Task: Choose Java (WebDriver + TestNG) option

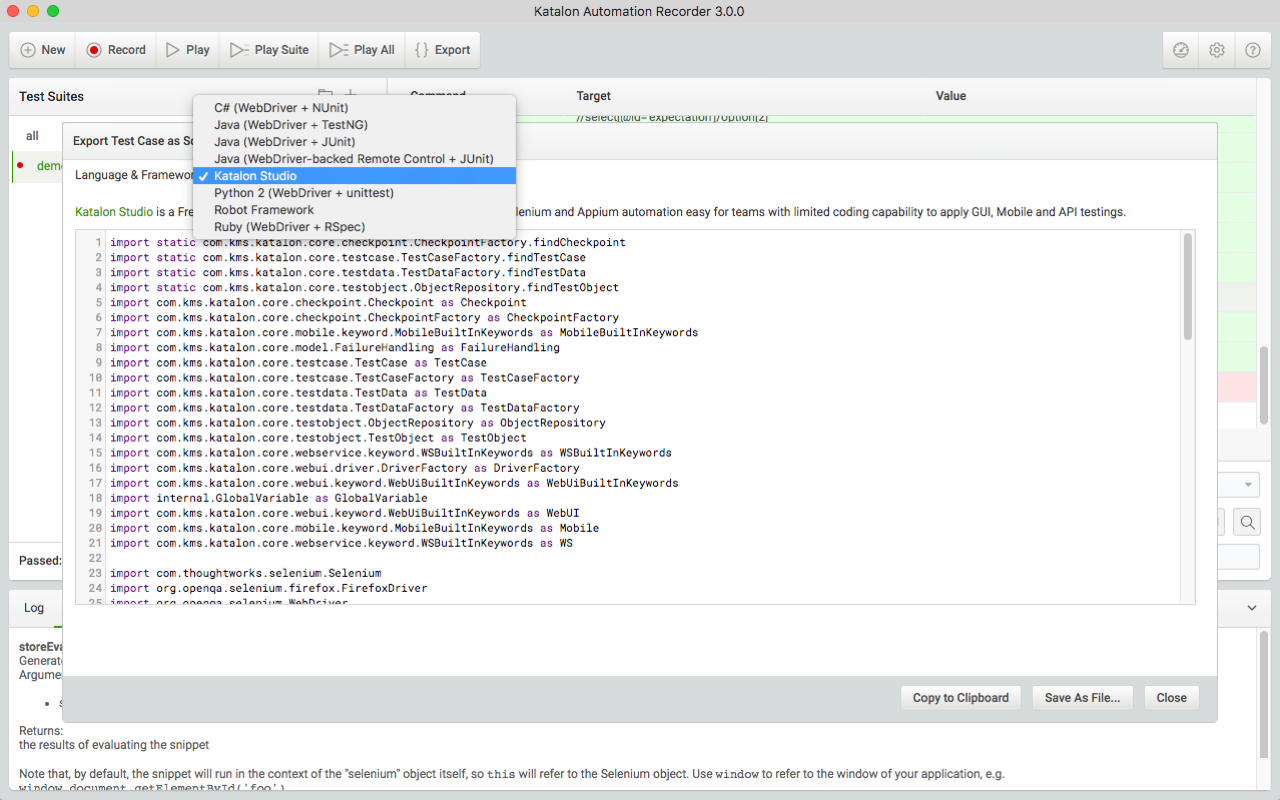Action: [x=354, y=125]
